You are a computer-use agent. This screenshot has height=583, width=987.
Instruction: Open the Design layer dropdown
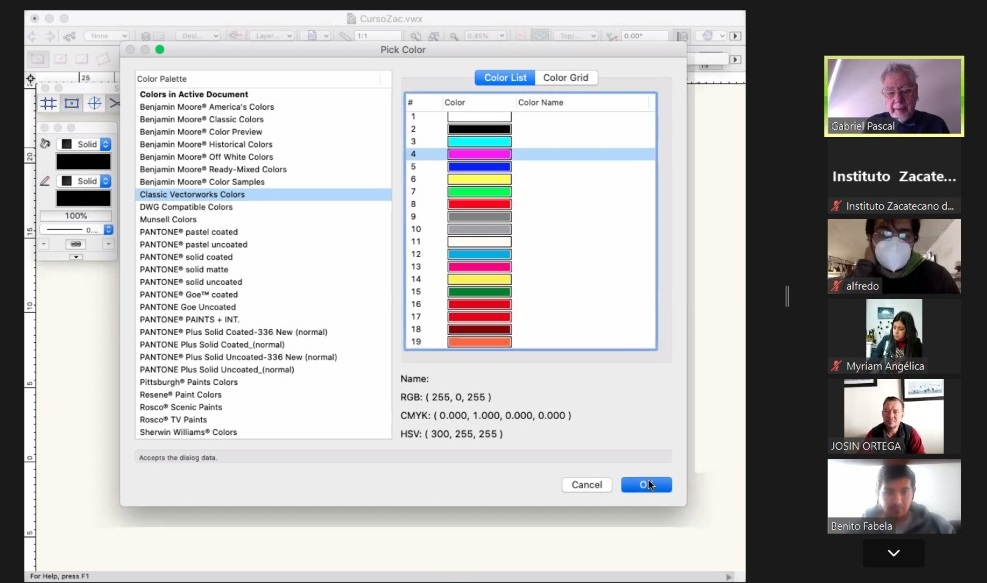click(198, 36)
